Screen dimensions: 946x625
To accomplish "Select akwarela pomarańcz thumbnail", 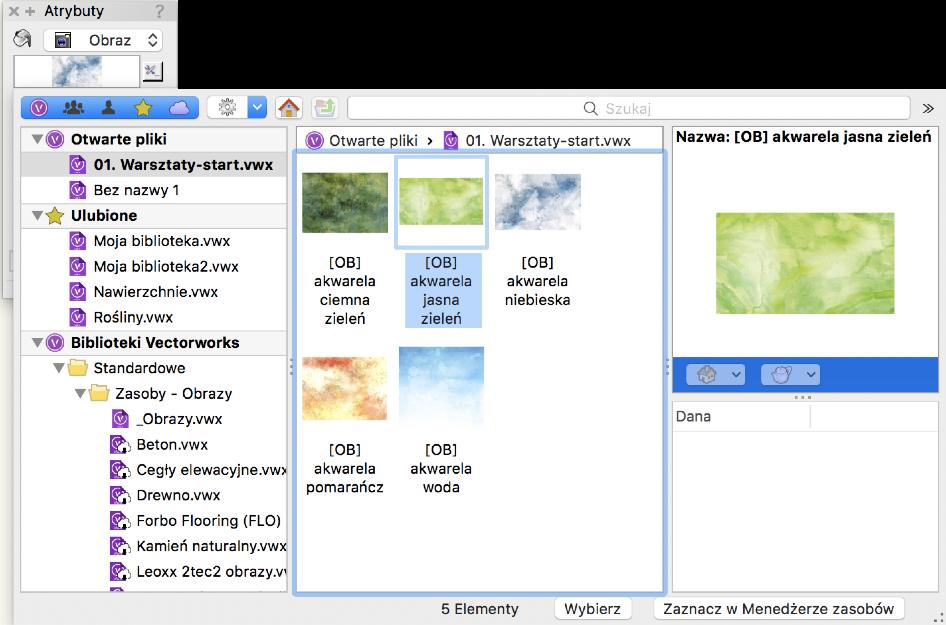I will 344,389.
